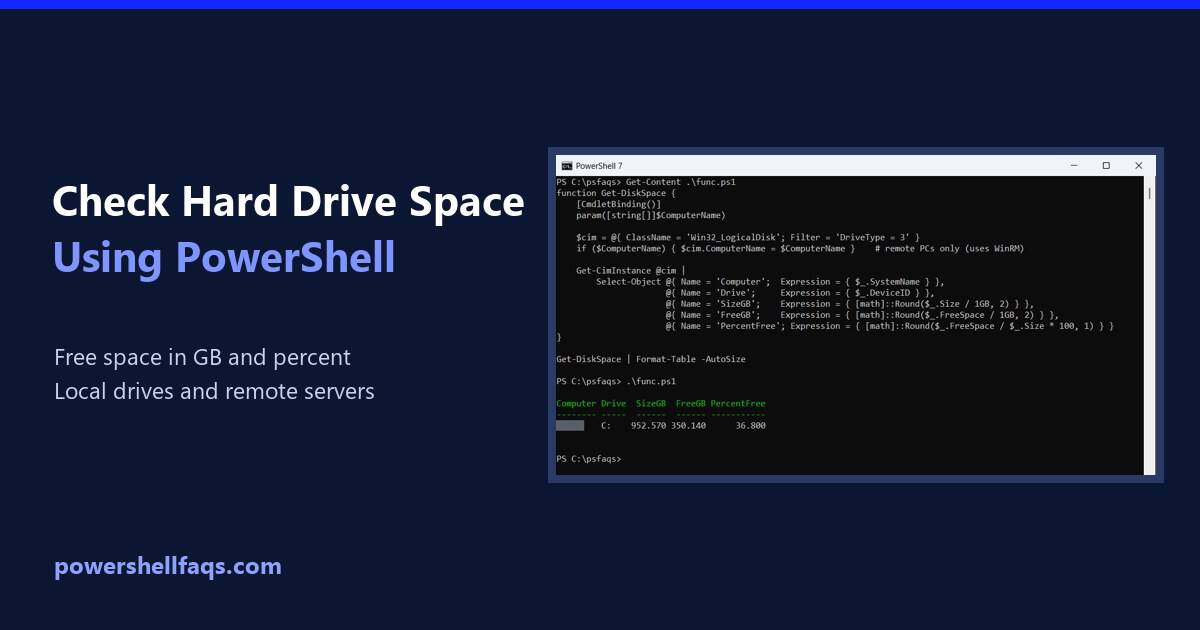The width and height of the screenshot is (1200, 630).
Task: Click the redacted computer name cell
Action: click(x=570, y=425)
